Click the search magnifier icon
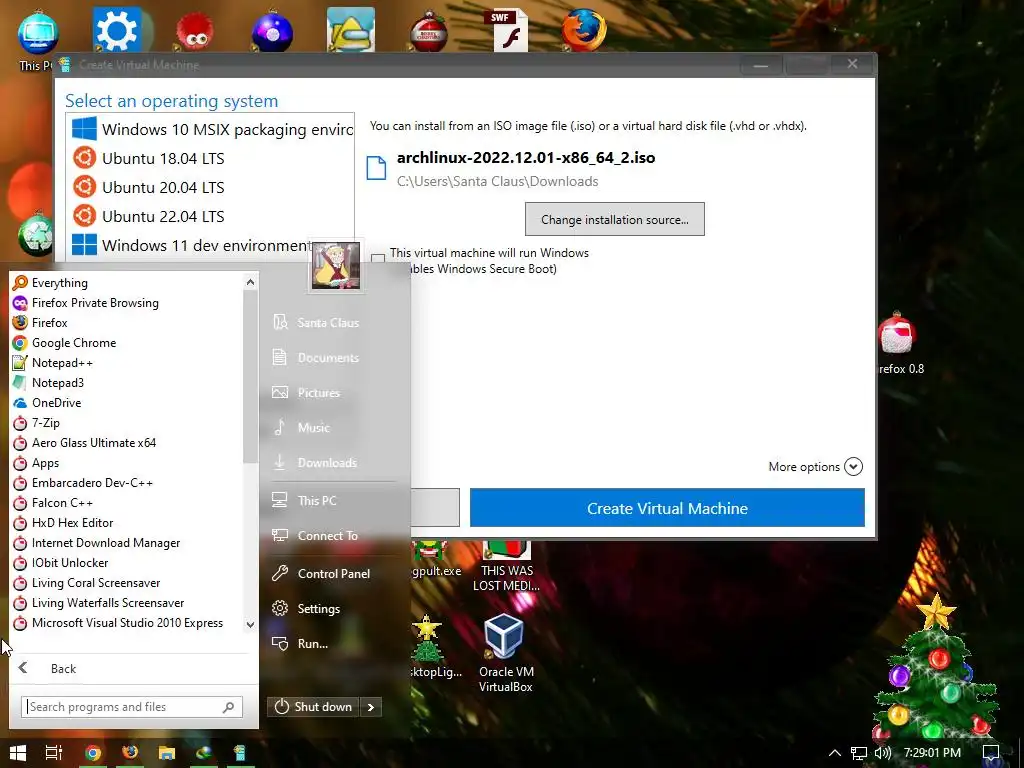Screen dimensions: 1024x768 [x=229, y=707]
